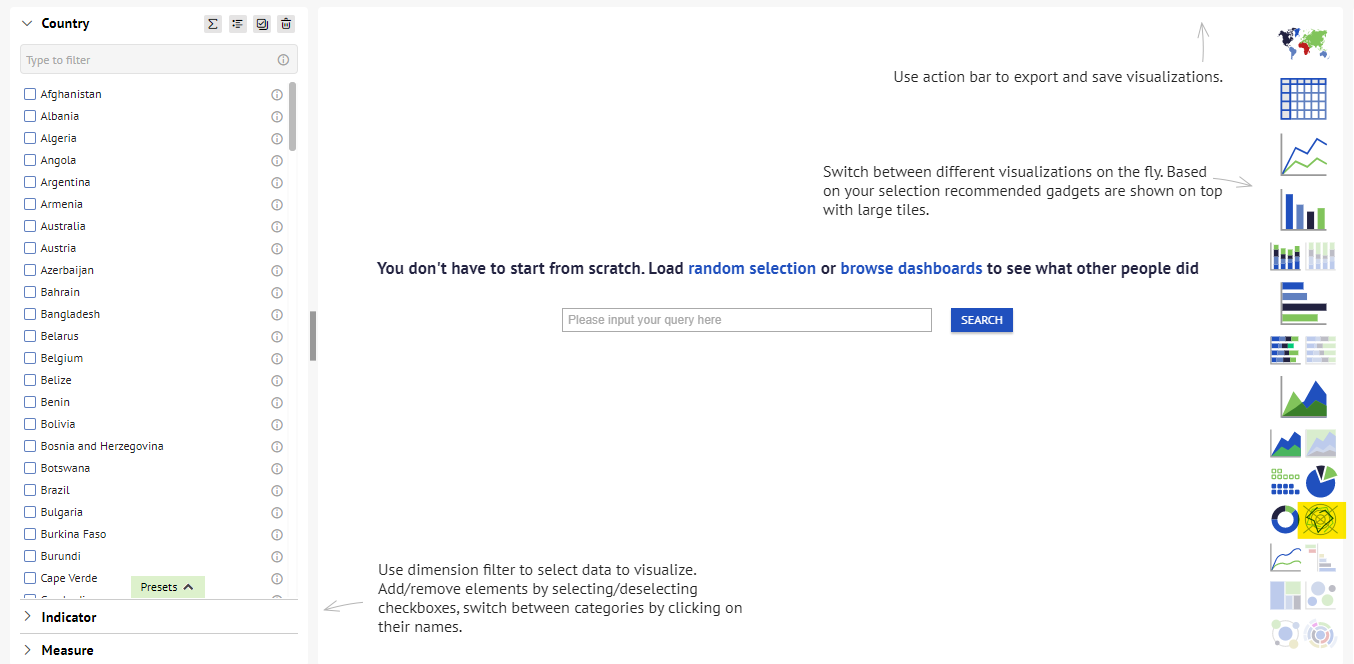Screen dimensions: 1354x664
Task: Click the country list scrollbar thumb
Action: pos(292,116)
